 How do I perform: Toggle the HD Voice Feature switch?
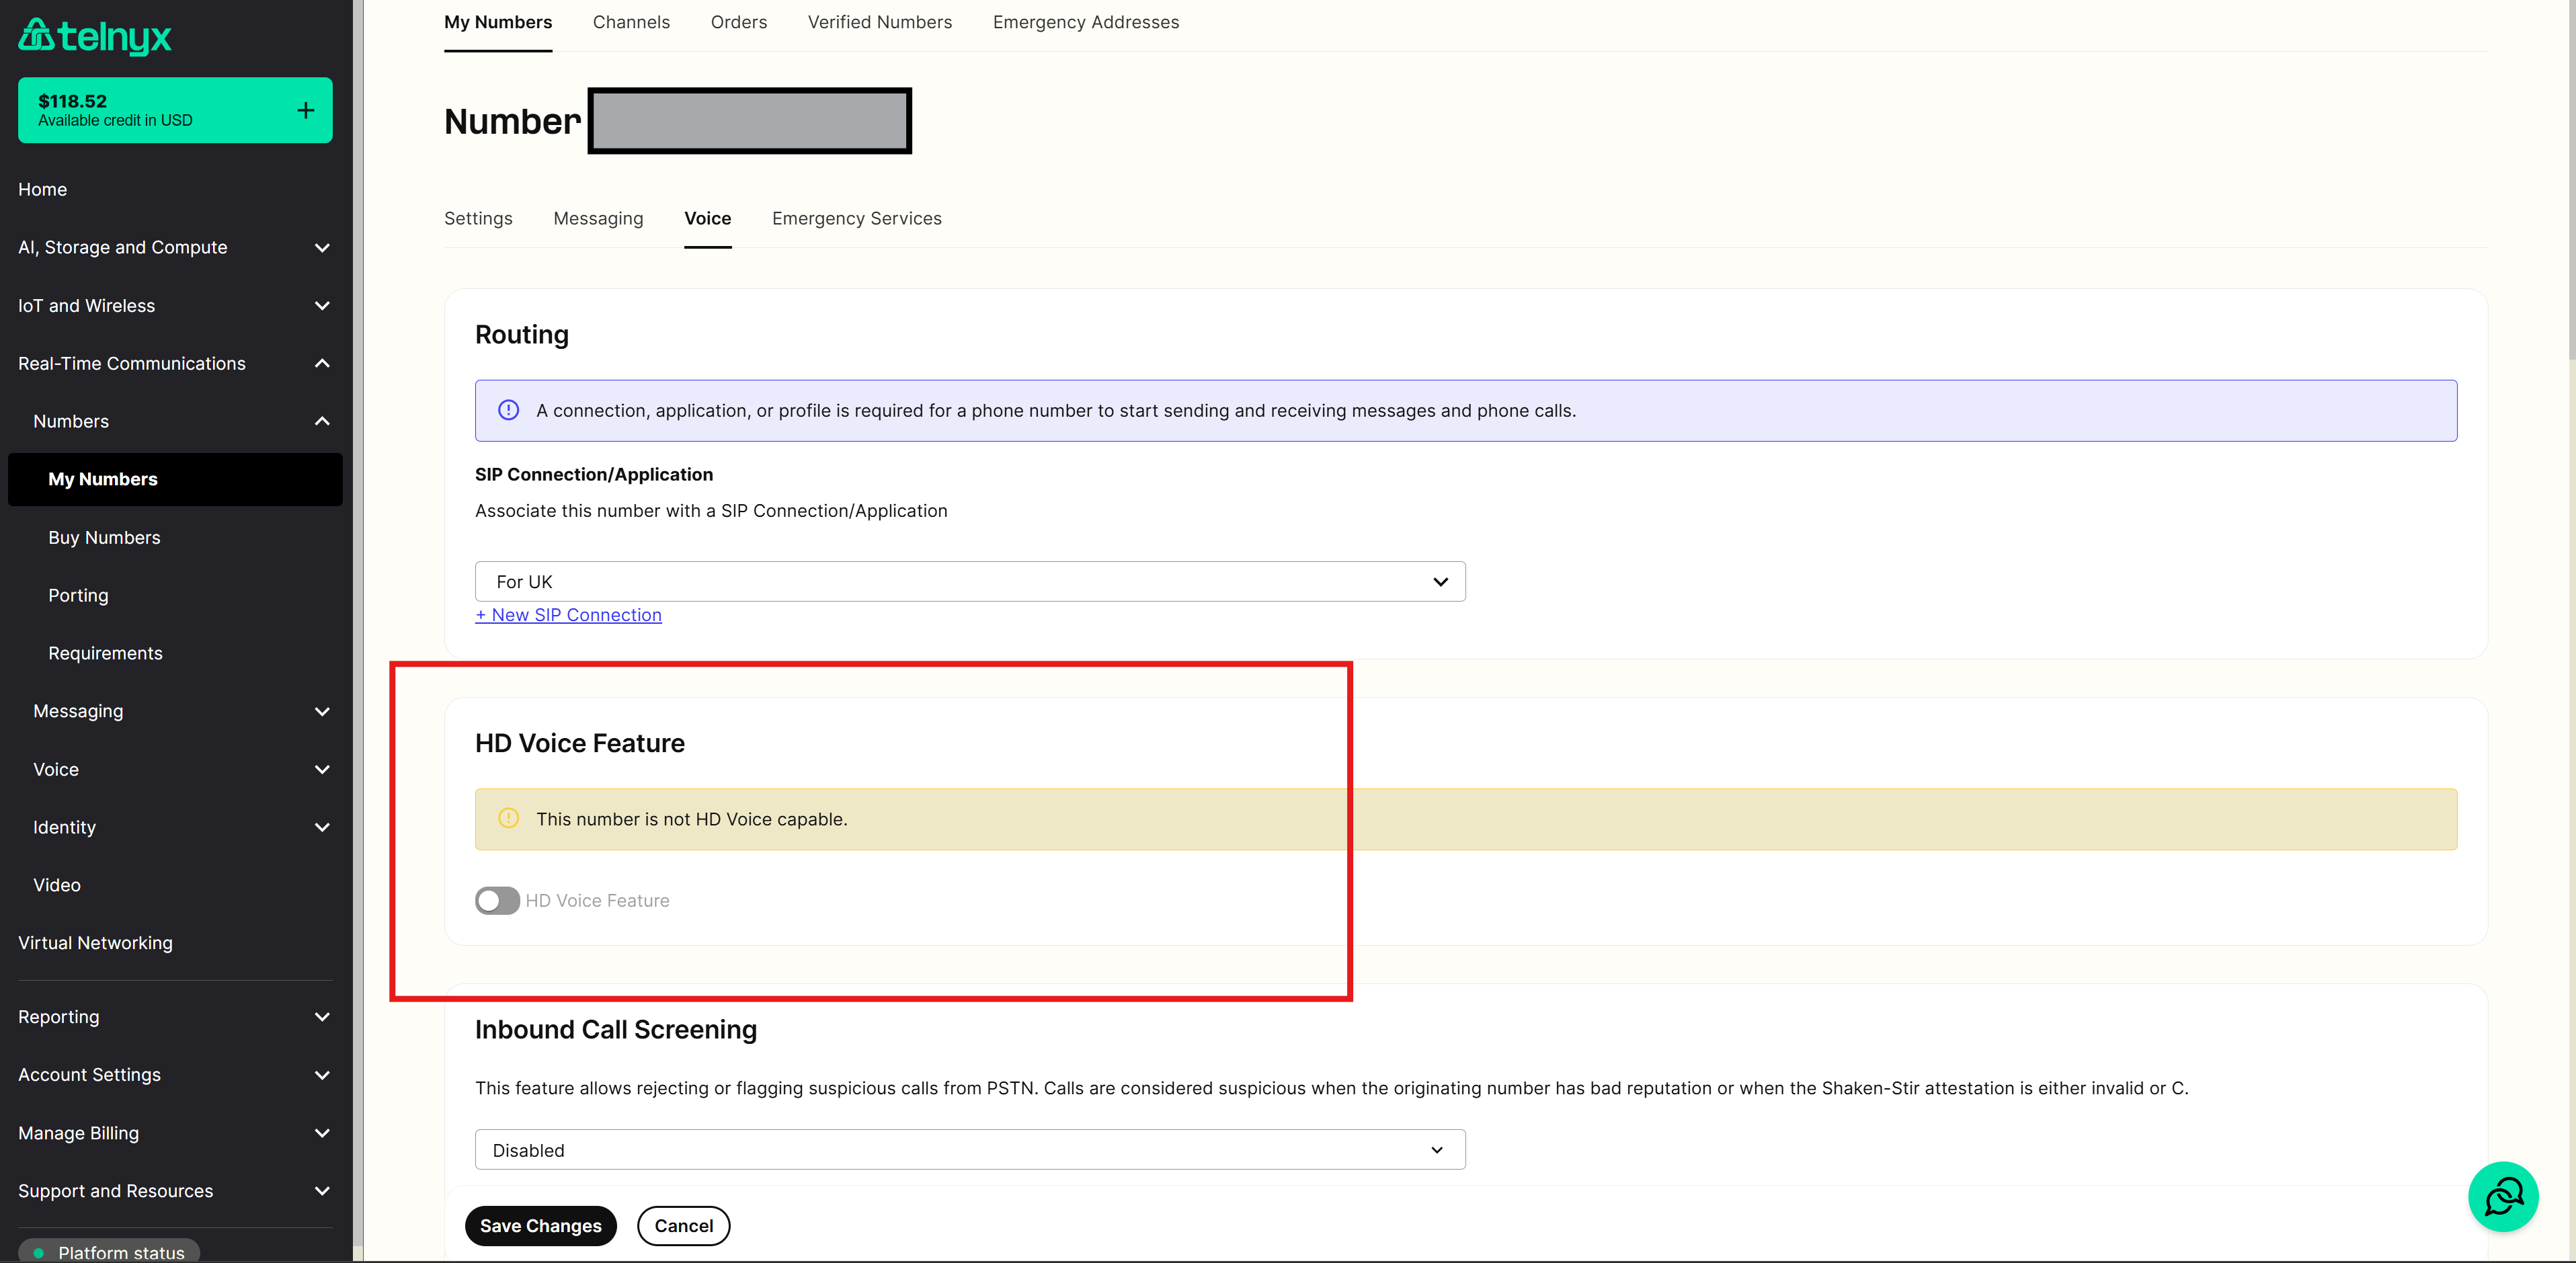(x=497, y=900)
